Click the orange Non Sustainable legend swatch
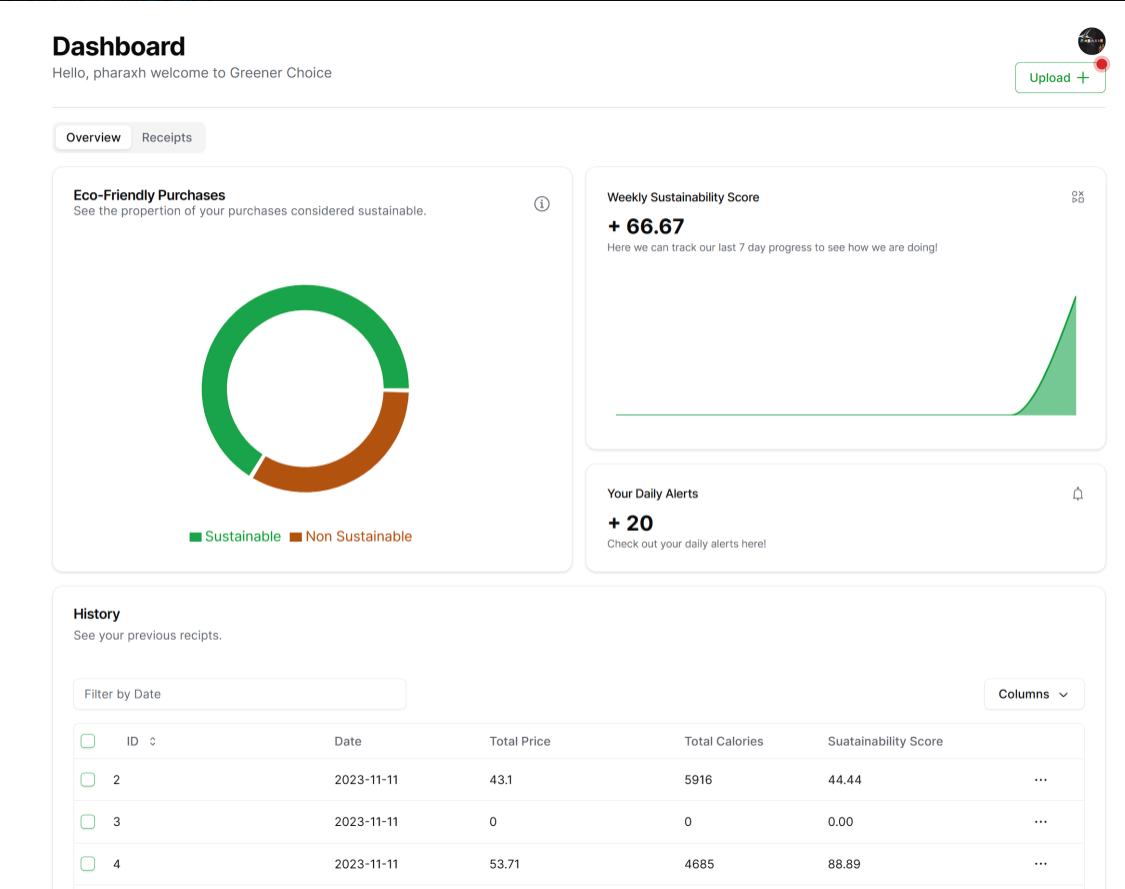 (x=296, y=537)
